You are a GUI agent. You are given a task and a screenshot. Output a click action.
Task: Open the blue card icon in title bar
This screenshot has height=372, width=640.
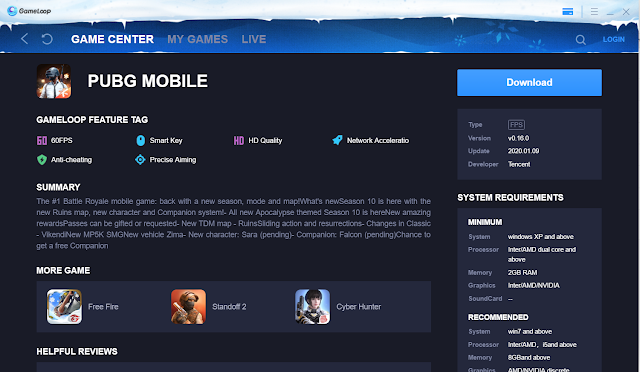point(568,11)
